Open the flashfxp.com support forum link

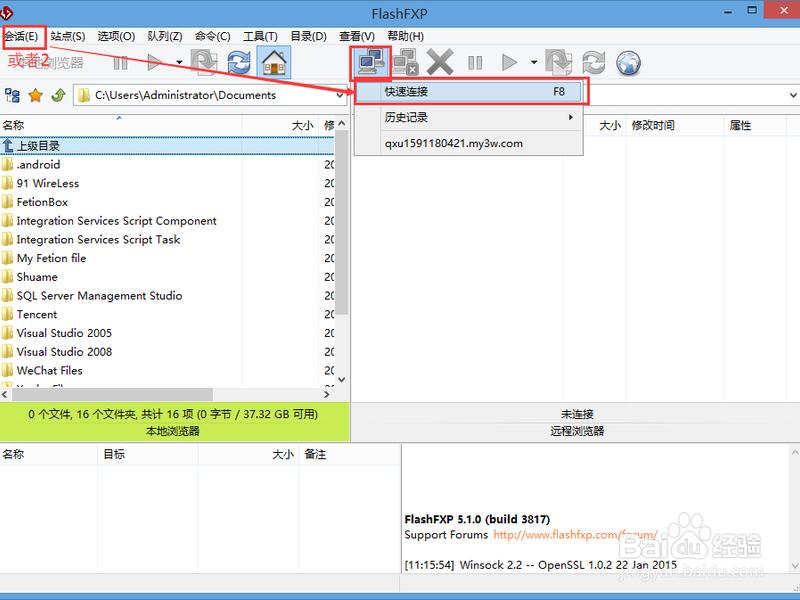[x=575, y=535]
